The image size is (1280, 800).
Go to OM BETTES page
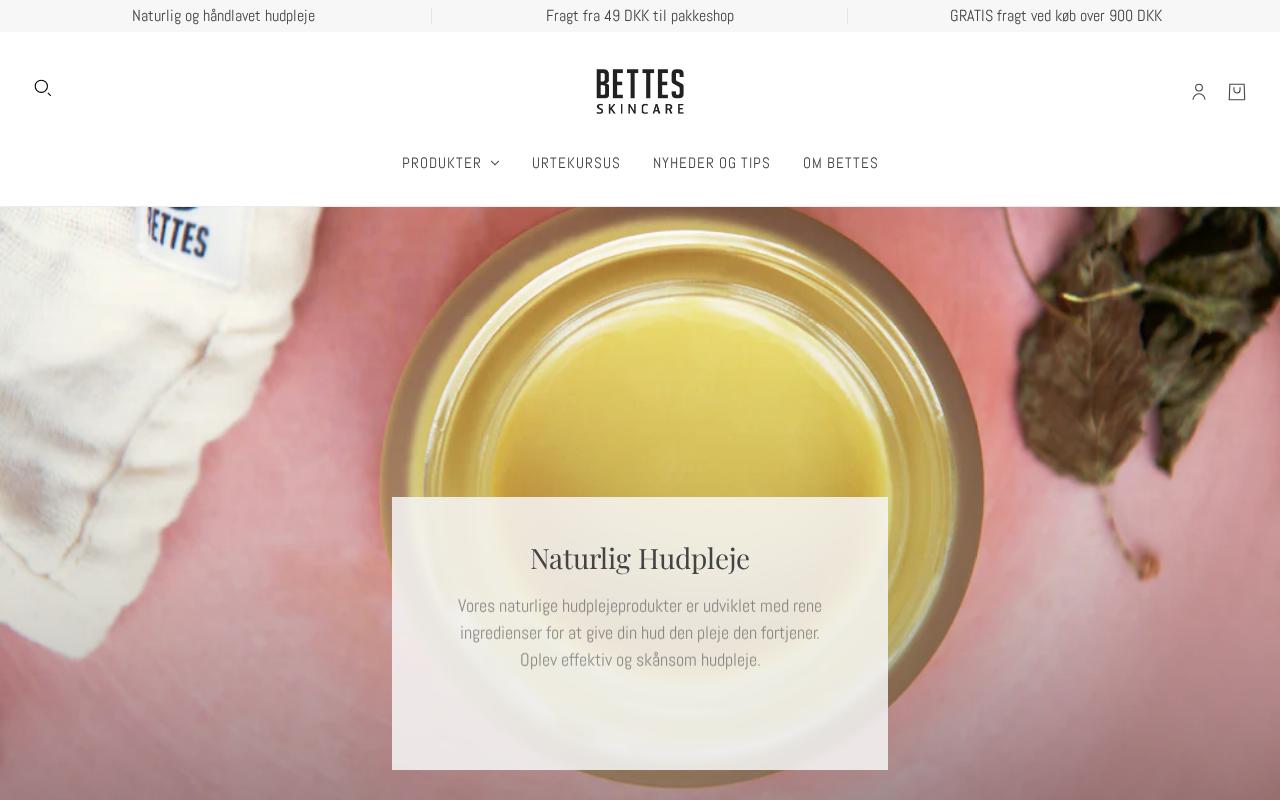pos(841,163)
